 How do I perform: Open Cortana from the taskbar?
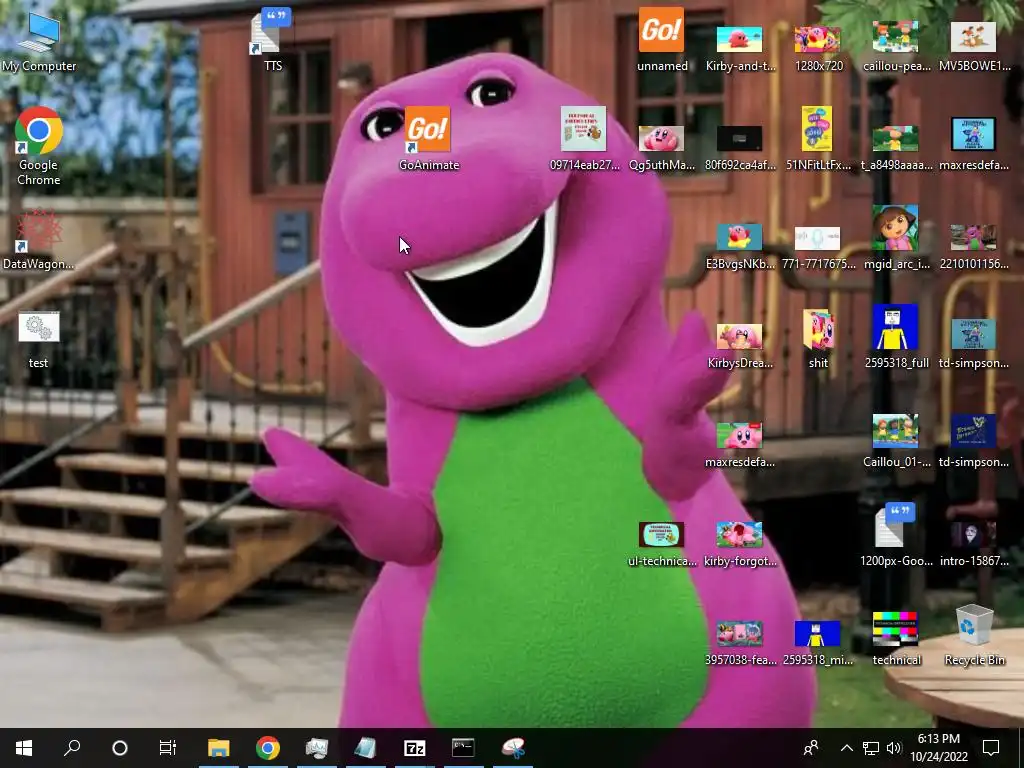tap(120, 748)
